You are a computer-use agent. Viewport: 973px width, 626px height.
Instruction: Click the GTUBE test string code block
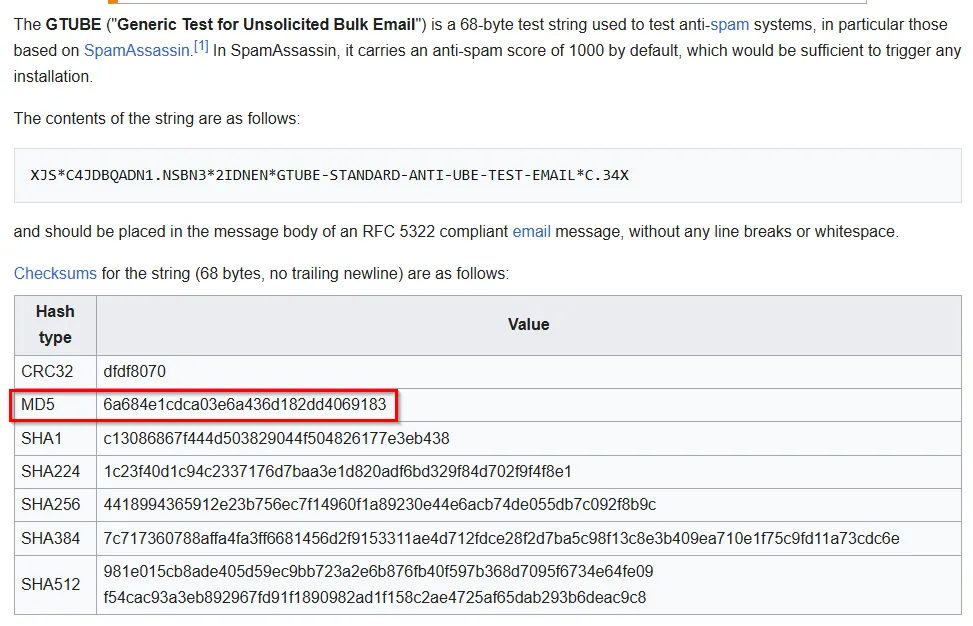[329, 175]
